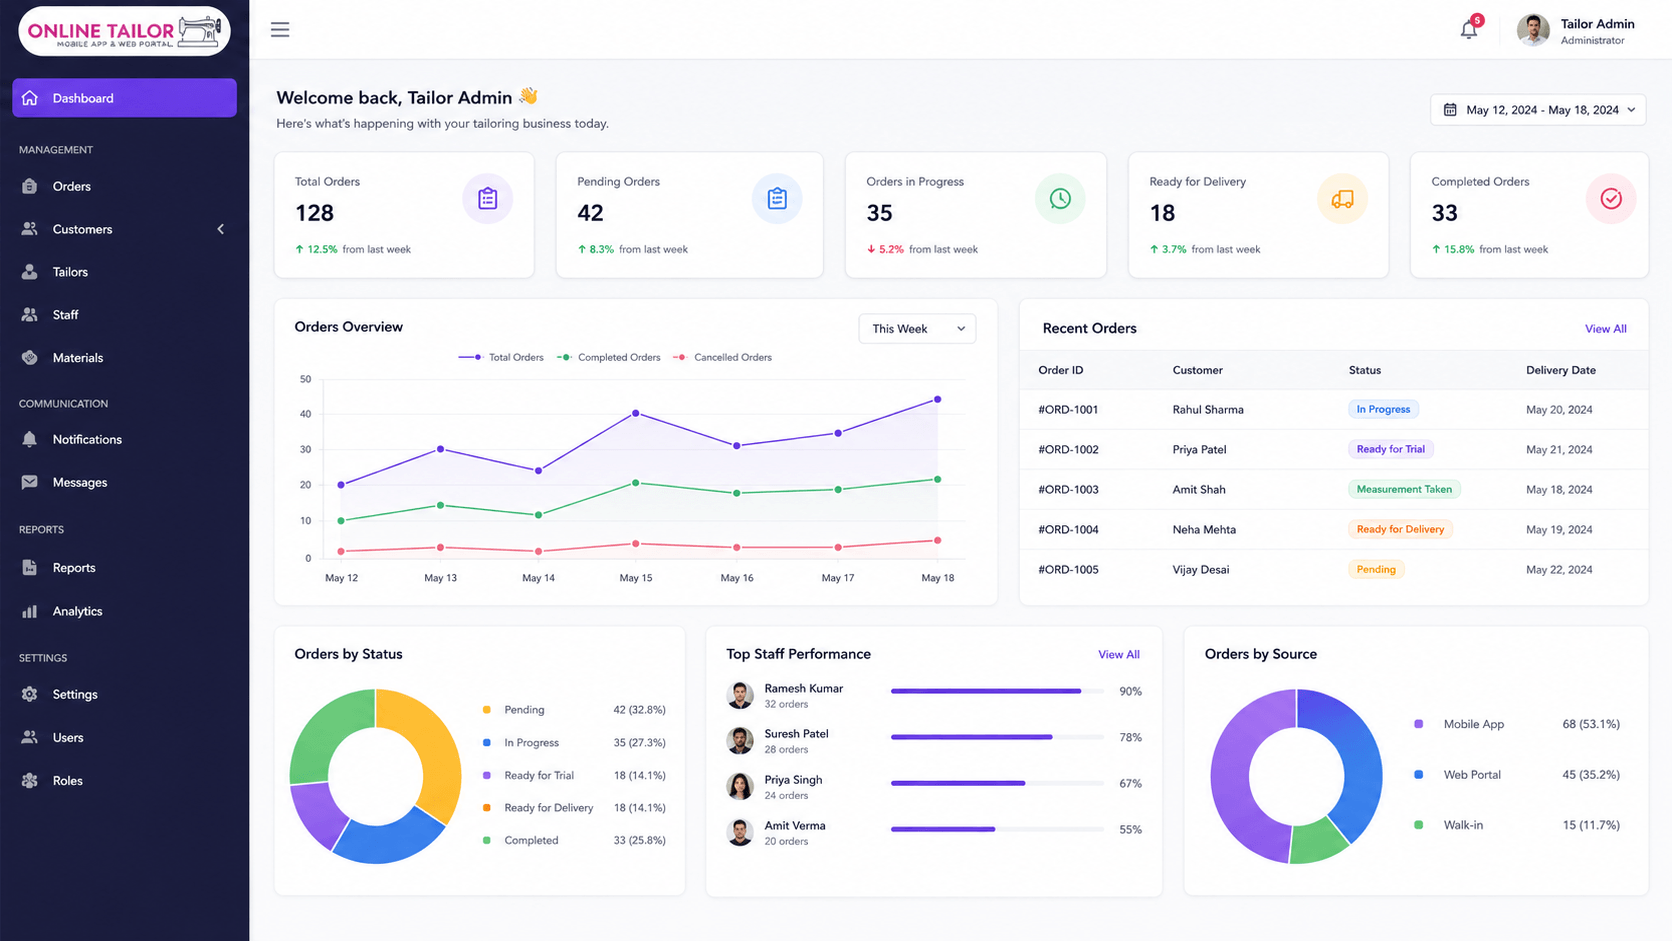This screenshot has height=941, width=1672.
Task: Open the Materials menu item
Action: [x=125, y=358]
